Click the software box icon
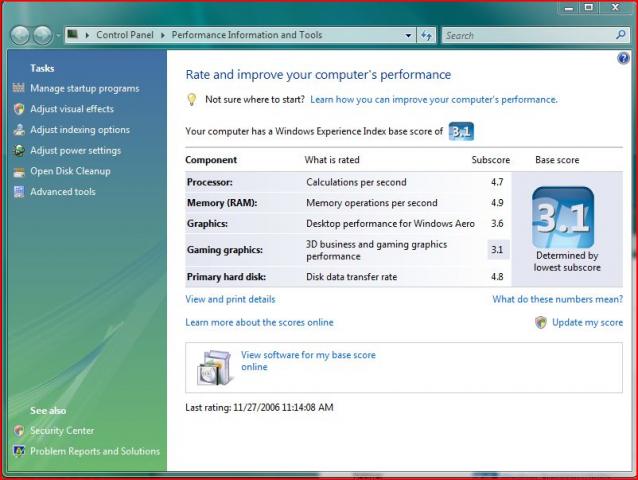Image resolution: width=638 pixels, height=480 pixels. pyautogui.click(x=215, y=367)
